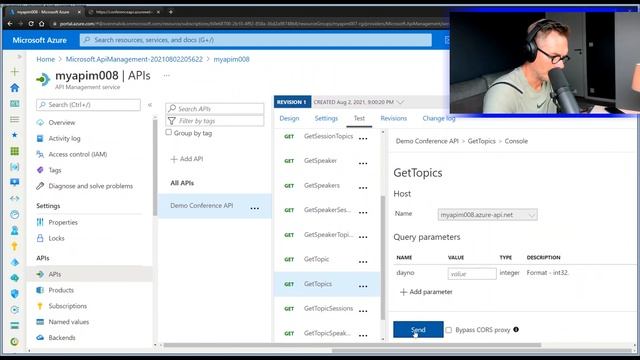The height and width of the screenshot is (360, 640).
Task: Click the filter funnel icon in Filter by tags
Action: pos(172,121)
